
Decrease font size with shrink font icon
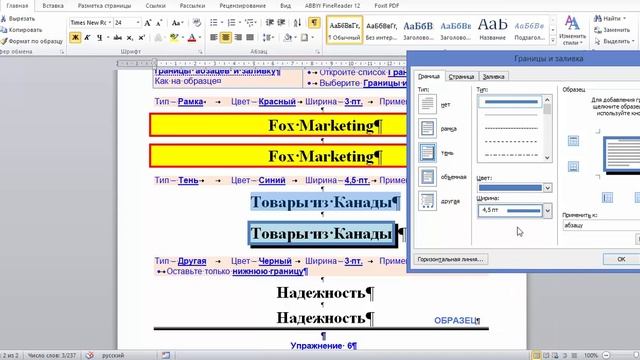(159, 23)
